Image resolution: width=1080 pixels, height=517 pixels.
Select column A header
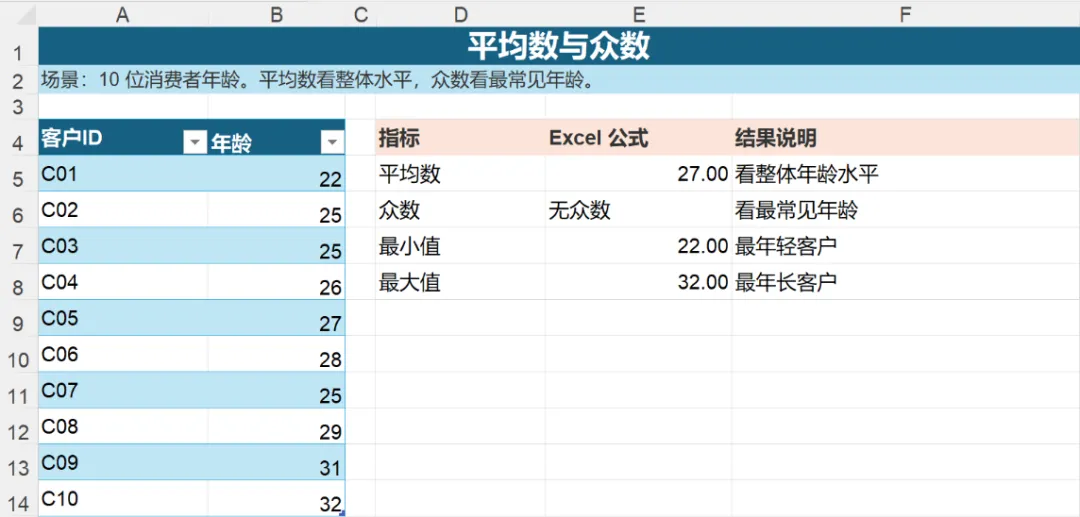(x=123, y=14)
